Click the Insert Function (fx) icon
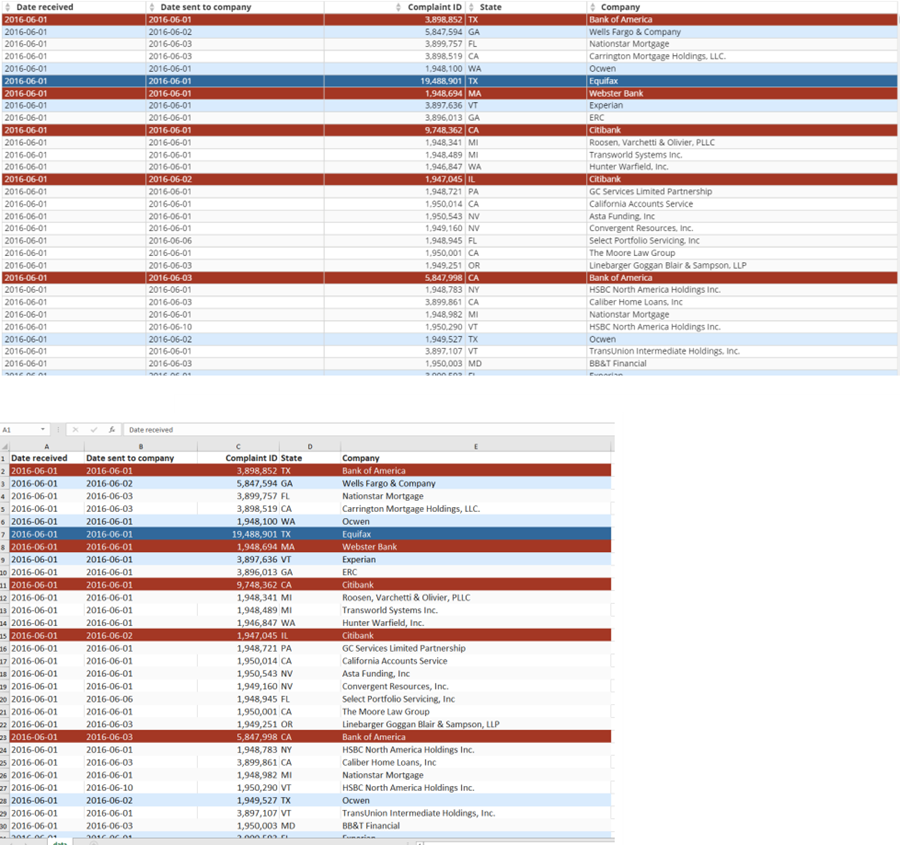 tap(112, 430)
